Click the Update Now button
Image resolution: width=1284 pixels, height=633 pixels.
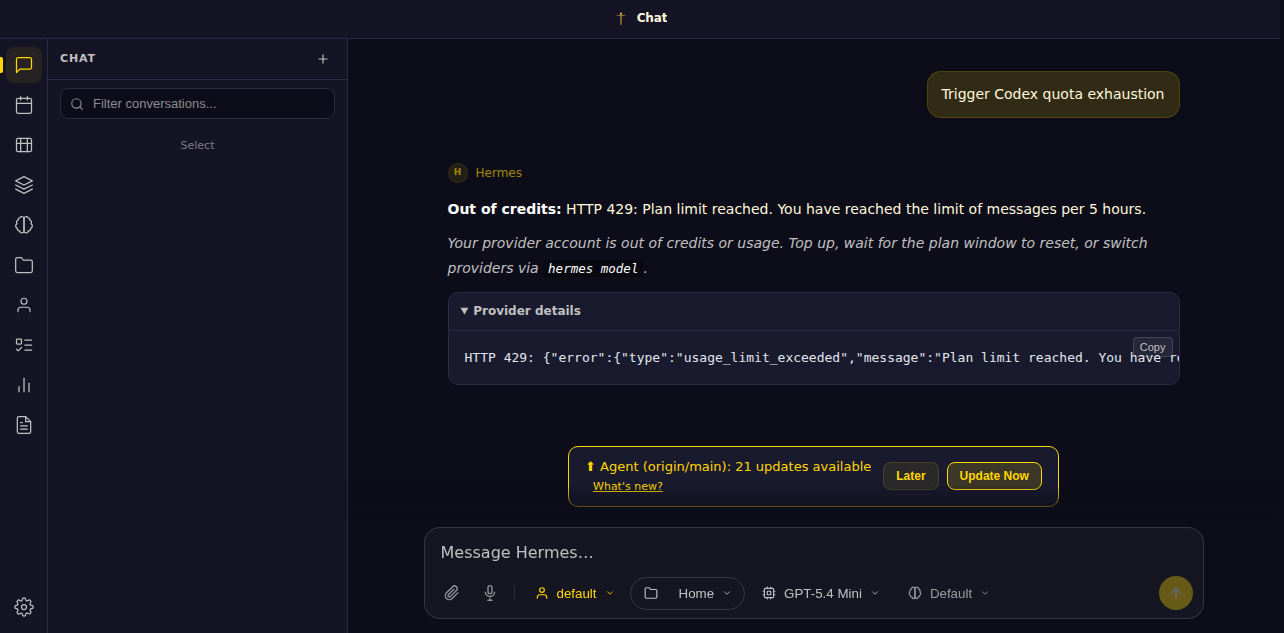coord(994,476)
